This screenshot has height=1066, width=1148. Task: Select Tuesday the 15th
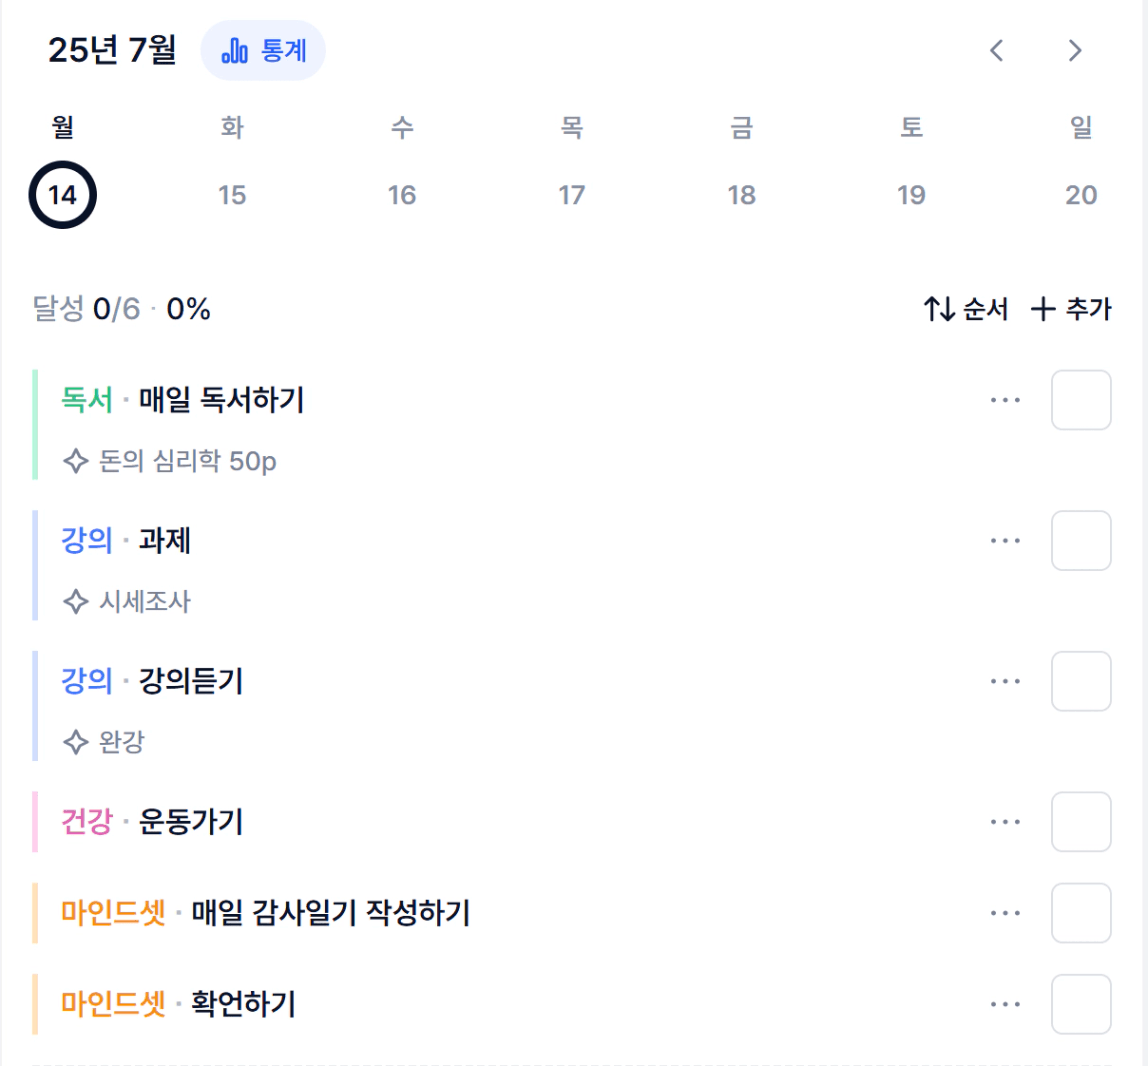pos(232,195)
